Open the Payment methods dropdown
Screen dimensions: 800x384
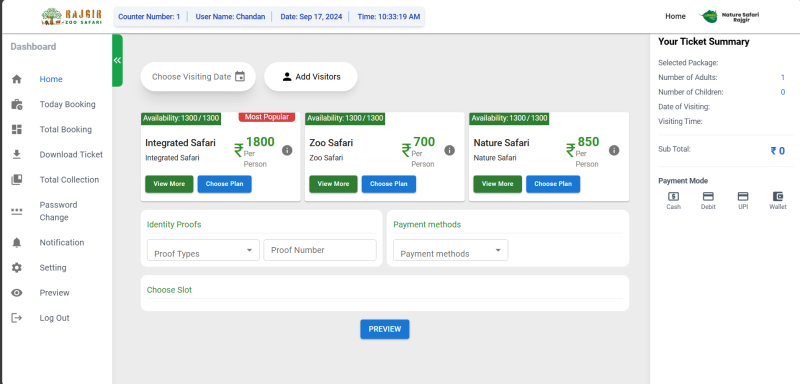pyautogui.click(x=451, y=250)
